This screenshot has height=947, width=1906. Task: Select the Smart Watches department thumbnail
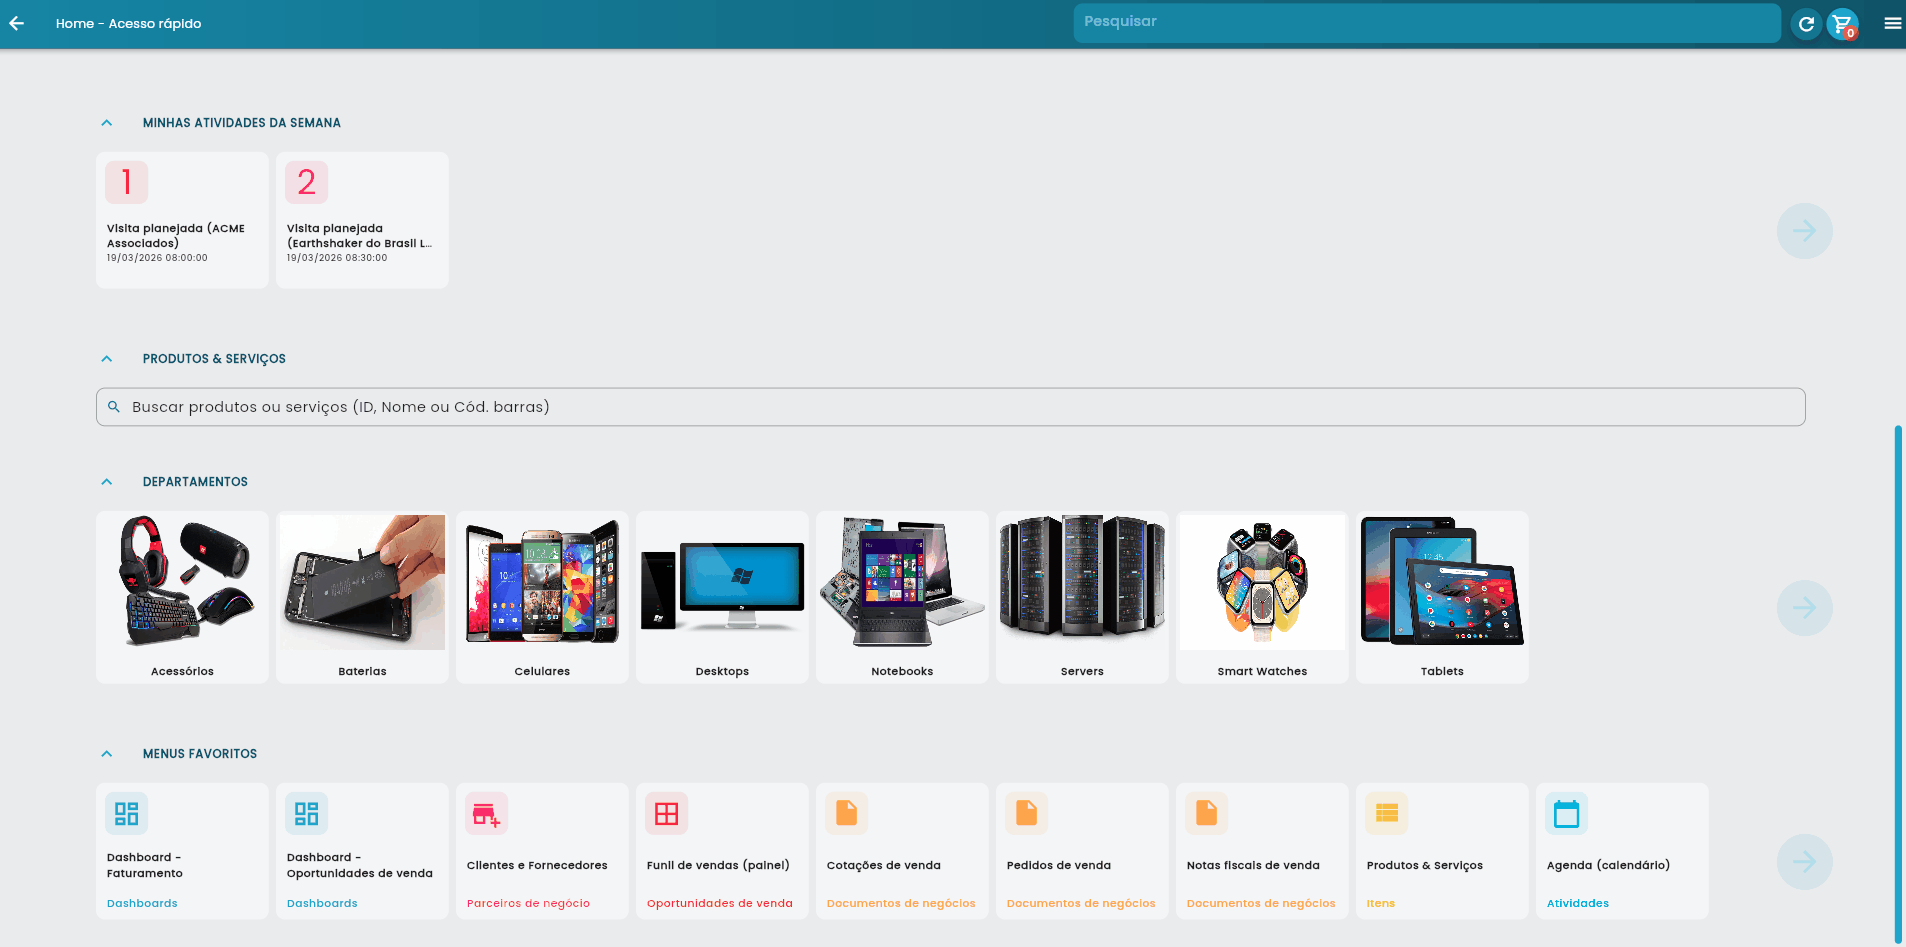pos(1262,584)
